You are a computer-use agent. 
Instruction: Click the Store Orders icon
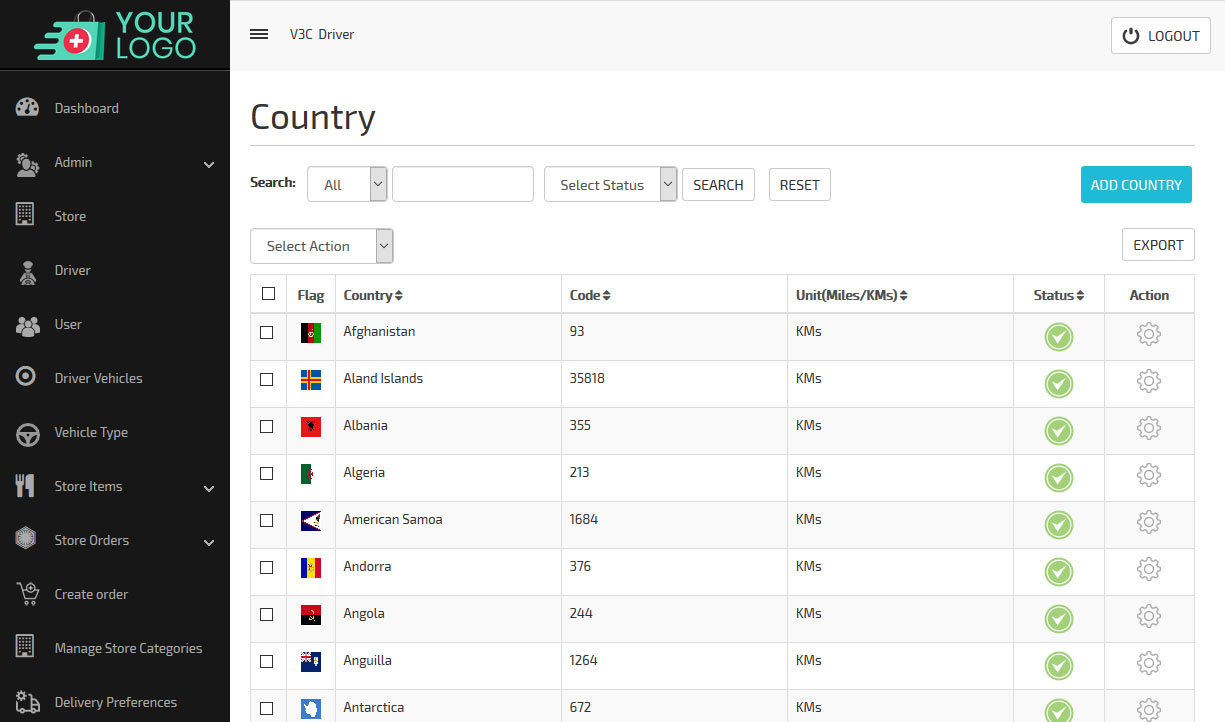(x=26, y=540)
